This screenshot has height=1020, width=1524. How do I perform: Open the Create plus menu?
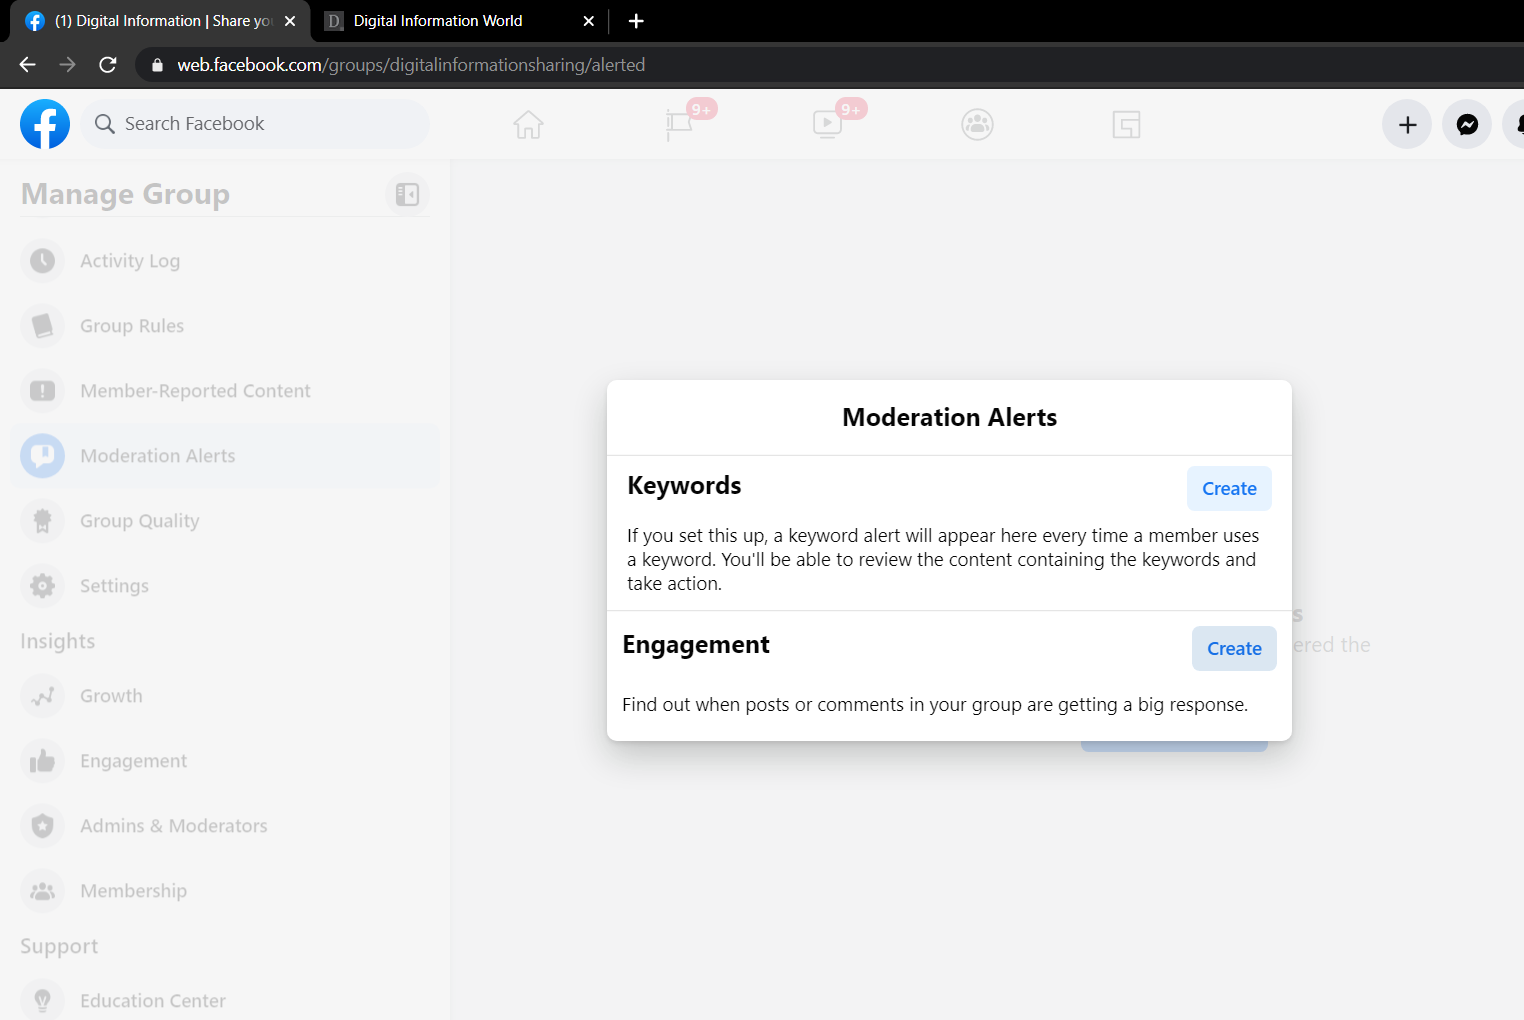click(x=1406, y=124)
